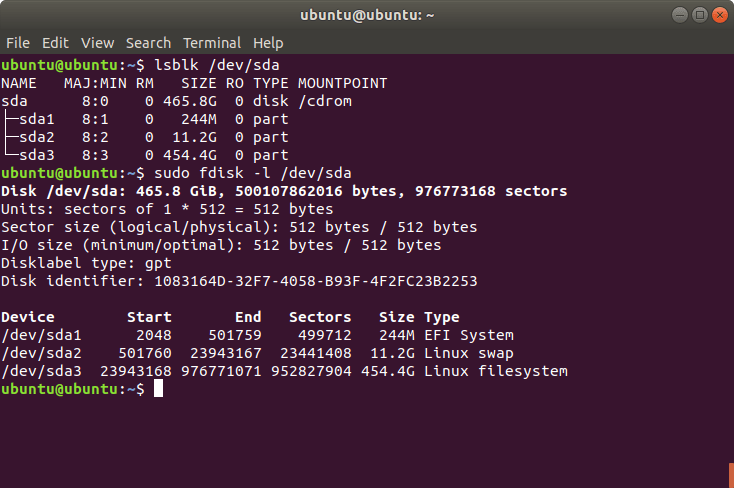
Task: Click the 8:2 MAJ:MIN value
Action: click(95, 137)
